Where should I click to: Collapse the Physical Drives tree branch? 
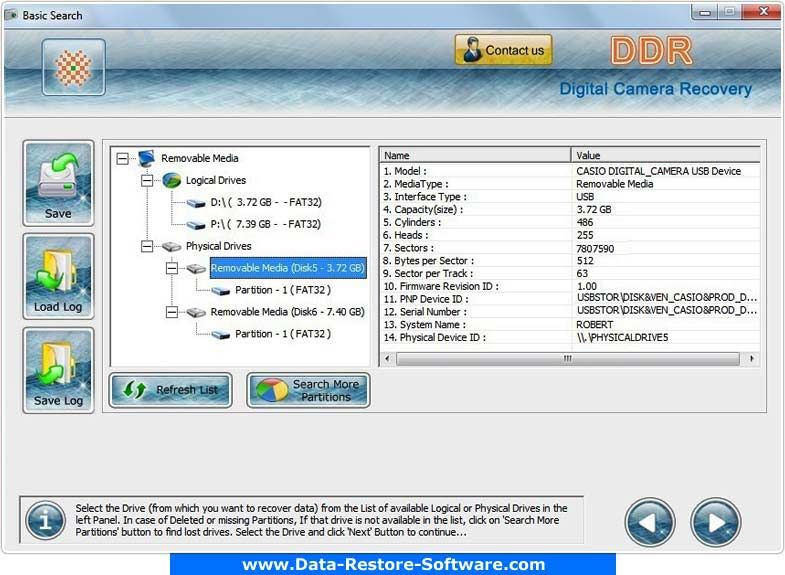tap(146, 246)
